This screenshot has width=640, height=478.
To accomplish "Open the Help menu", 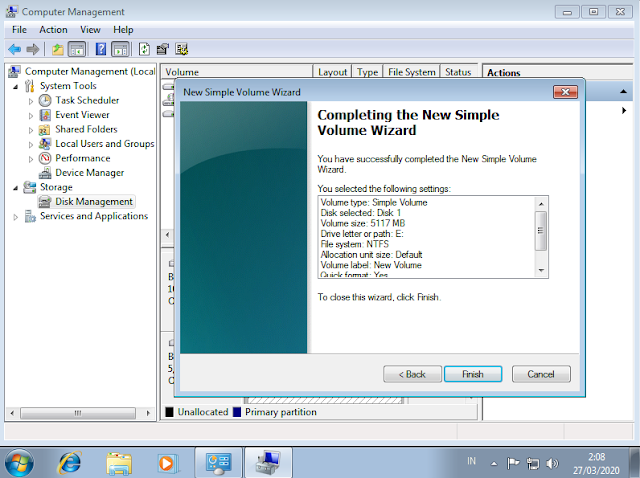I will pyautogui.click(x=123, y=30).
